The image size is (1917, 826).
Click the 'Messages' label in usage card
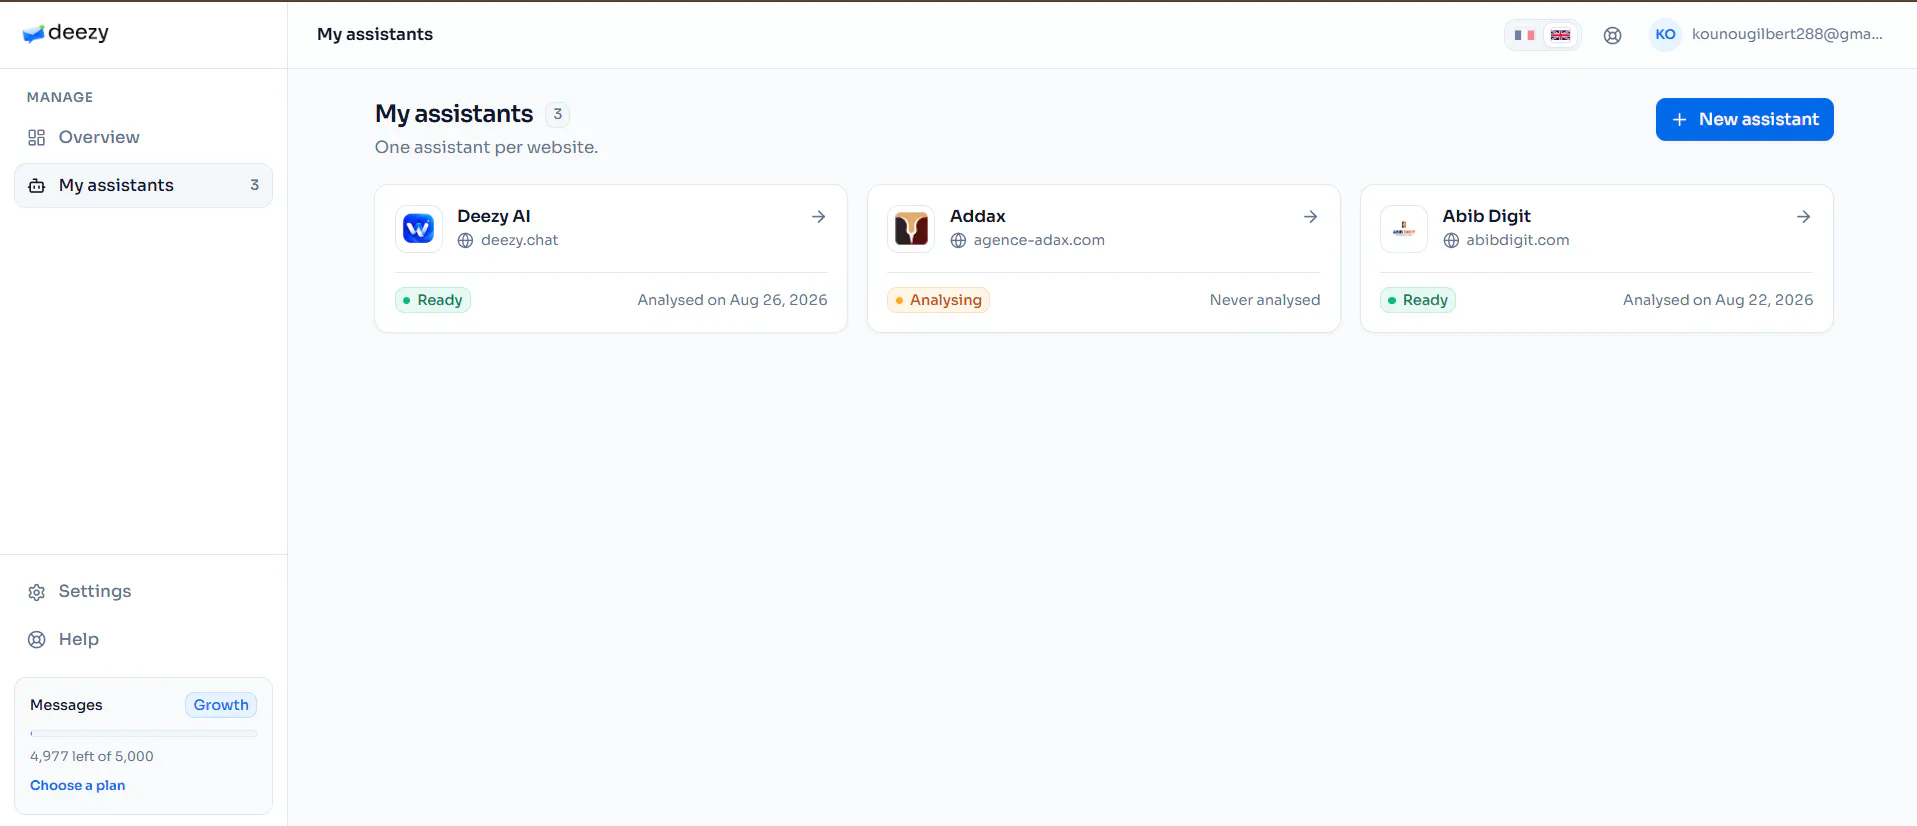(66, 706)
